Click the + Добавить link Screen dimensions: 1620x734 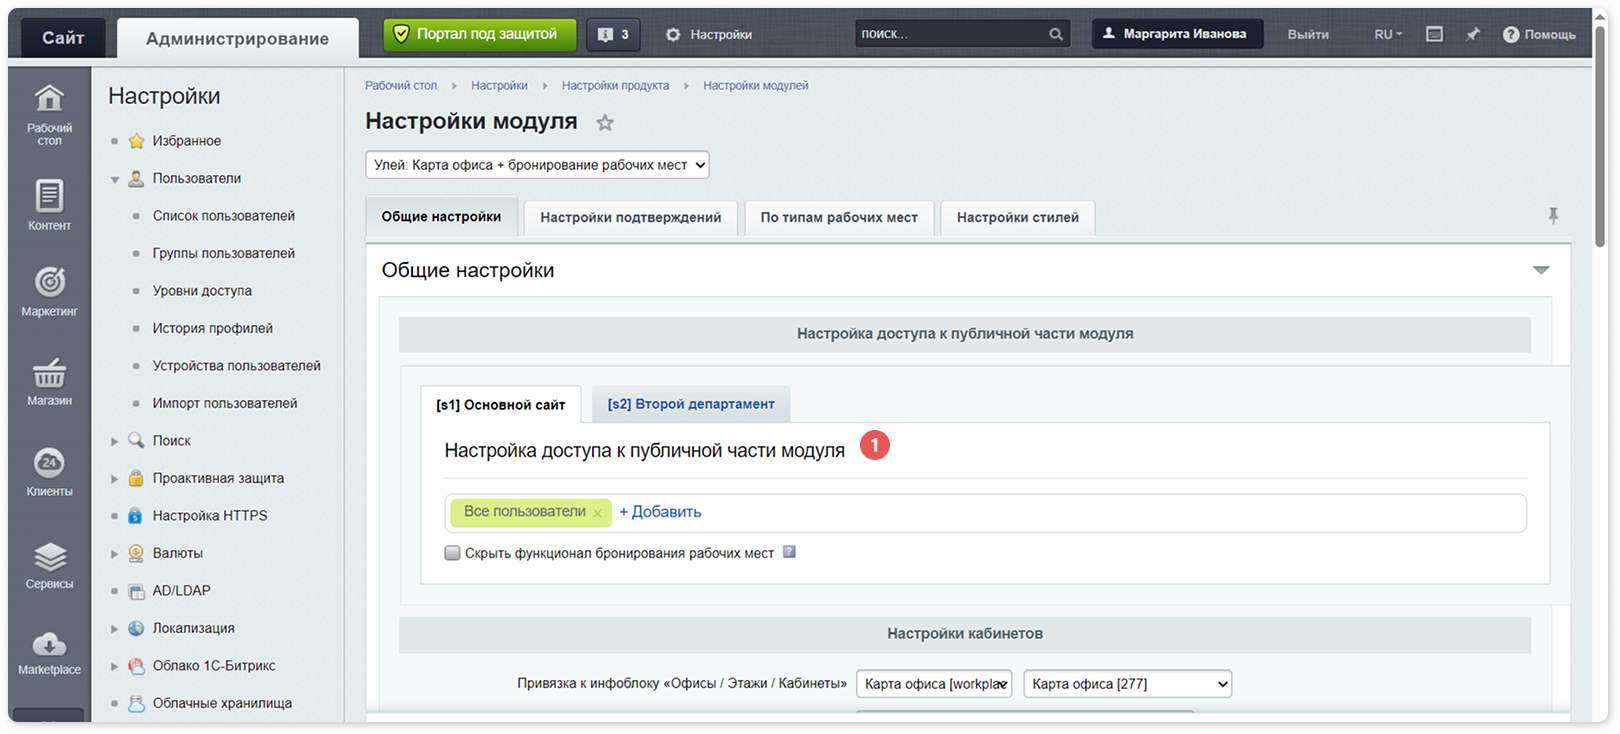[660, 512]
